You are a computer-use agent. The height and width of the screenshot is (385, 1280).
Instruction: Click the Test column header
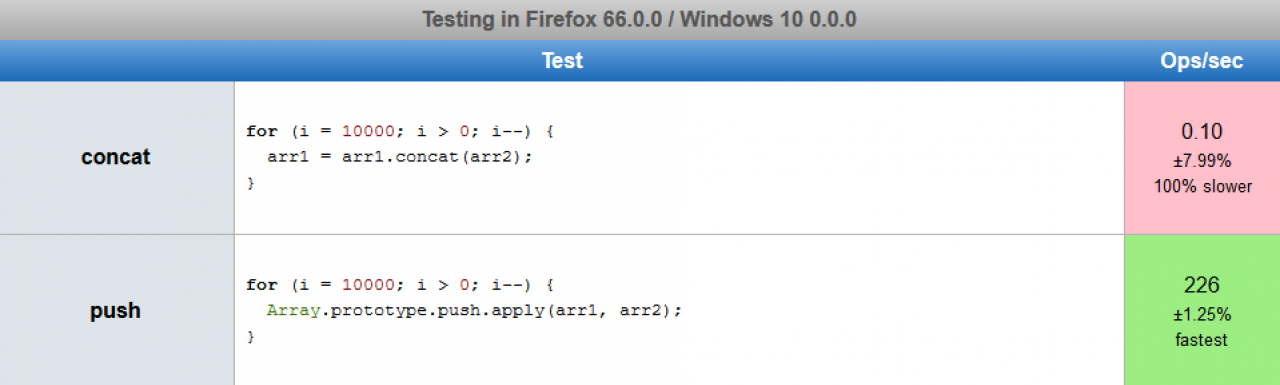(x=562, y=61)
